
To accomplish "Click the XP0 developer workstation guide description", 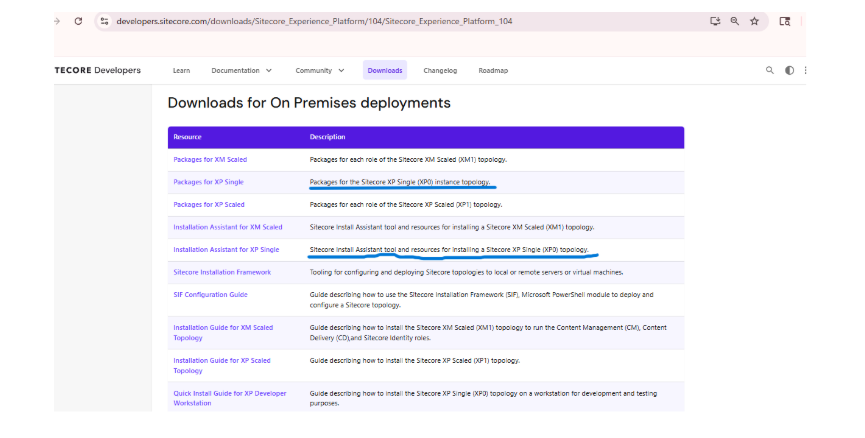I will pyautogui.click(x=483, y=398).
